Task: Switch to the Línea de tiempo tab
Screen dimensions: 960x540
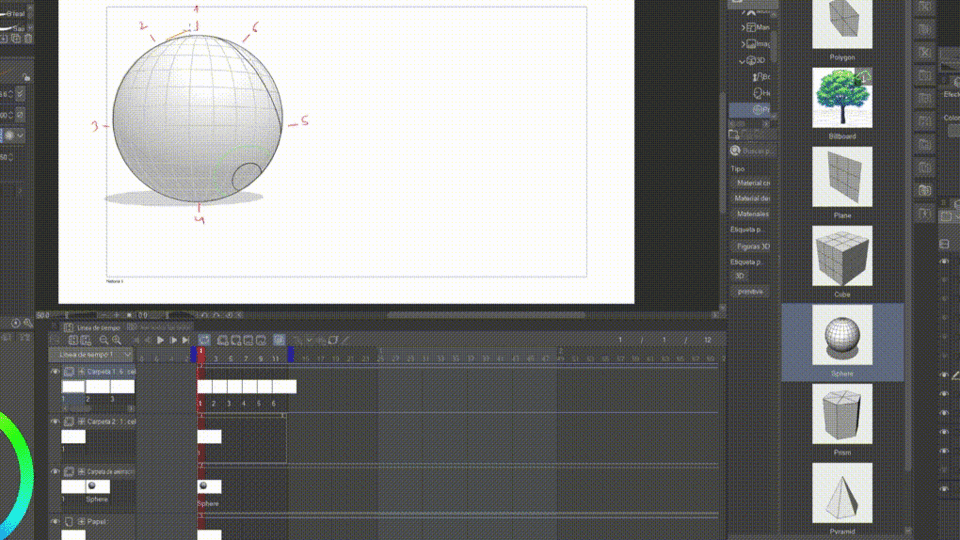Action: pyautogui.click(x=95, y=327)
